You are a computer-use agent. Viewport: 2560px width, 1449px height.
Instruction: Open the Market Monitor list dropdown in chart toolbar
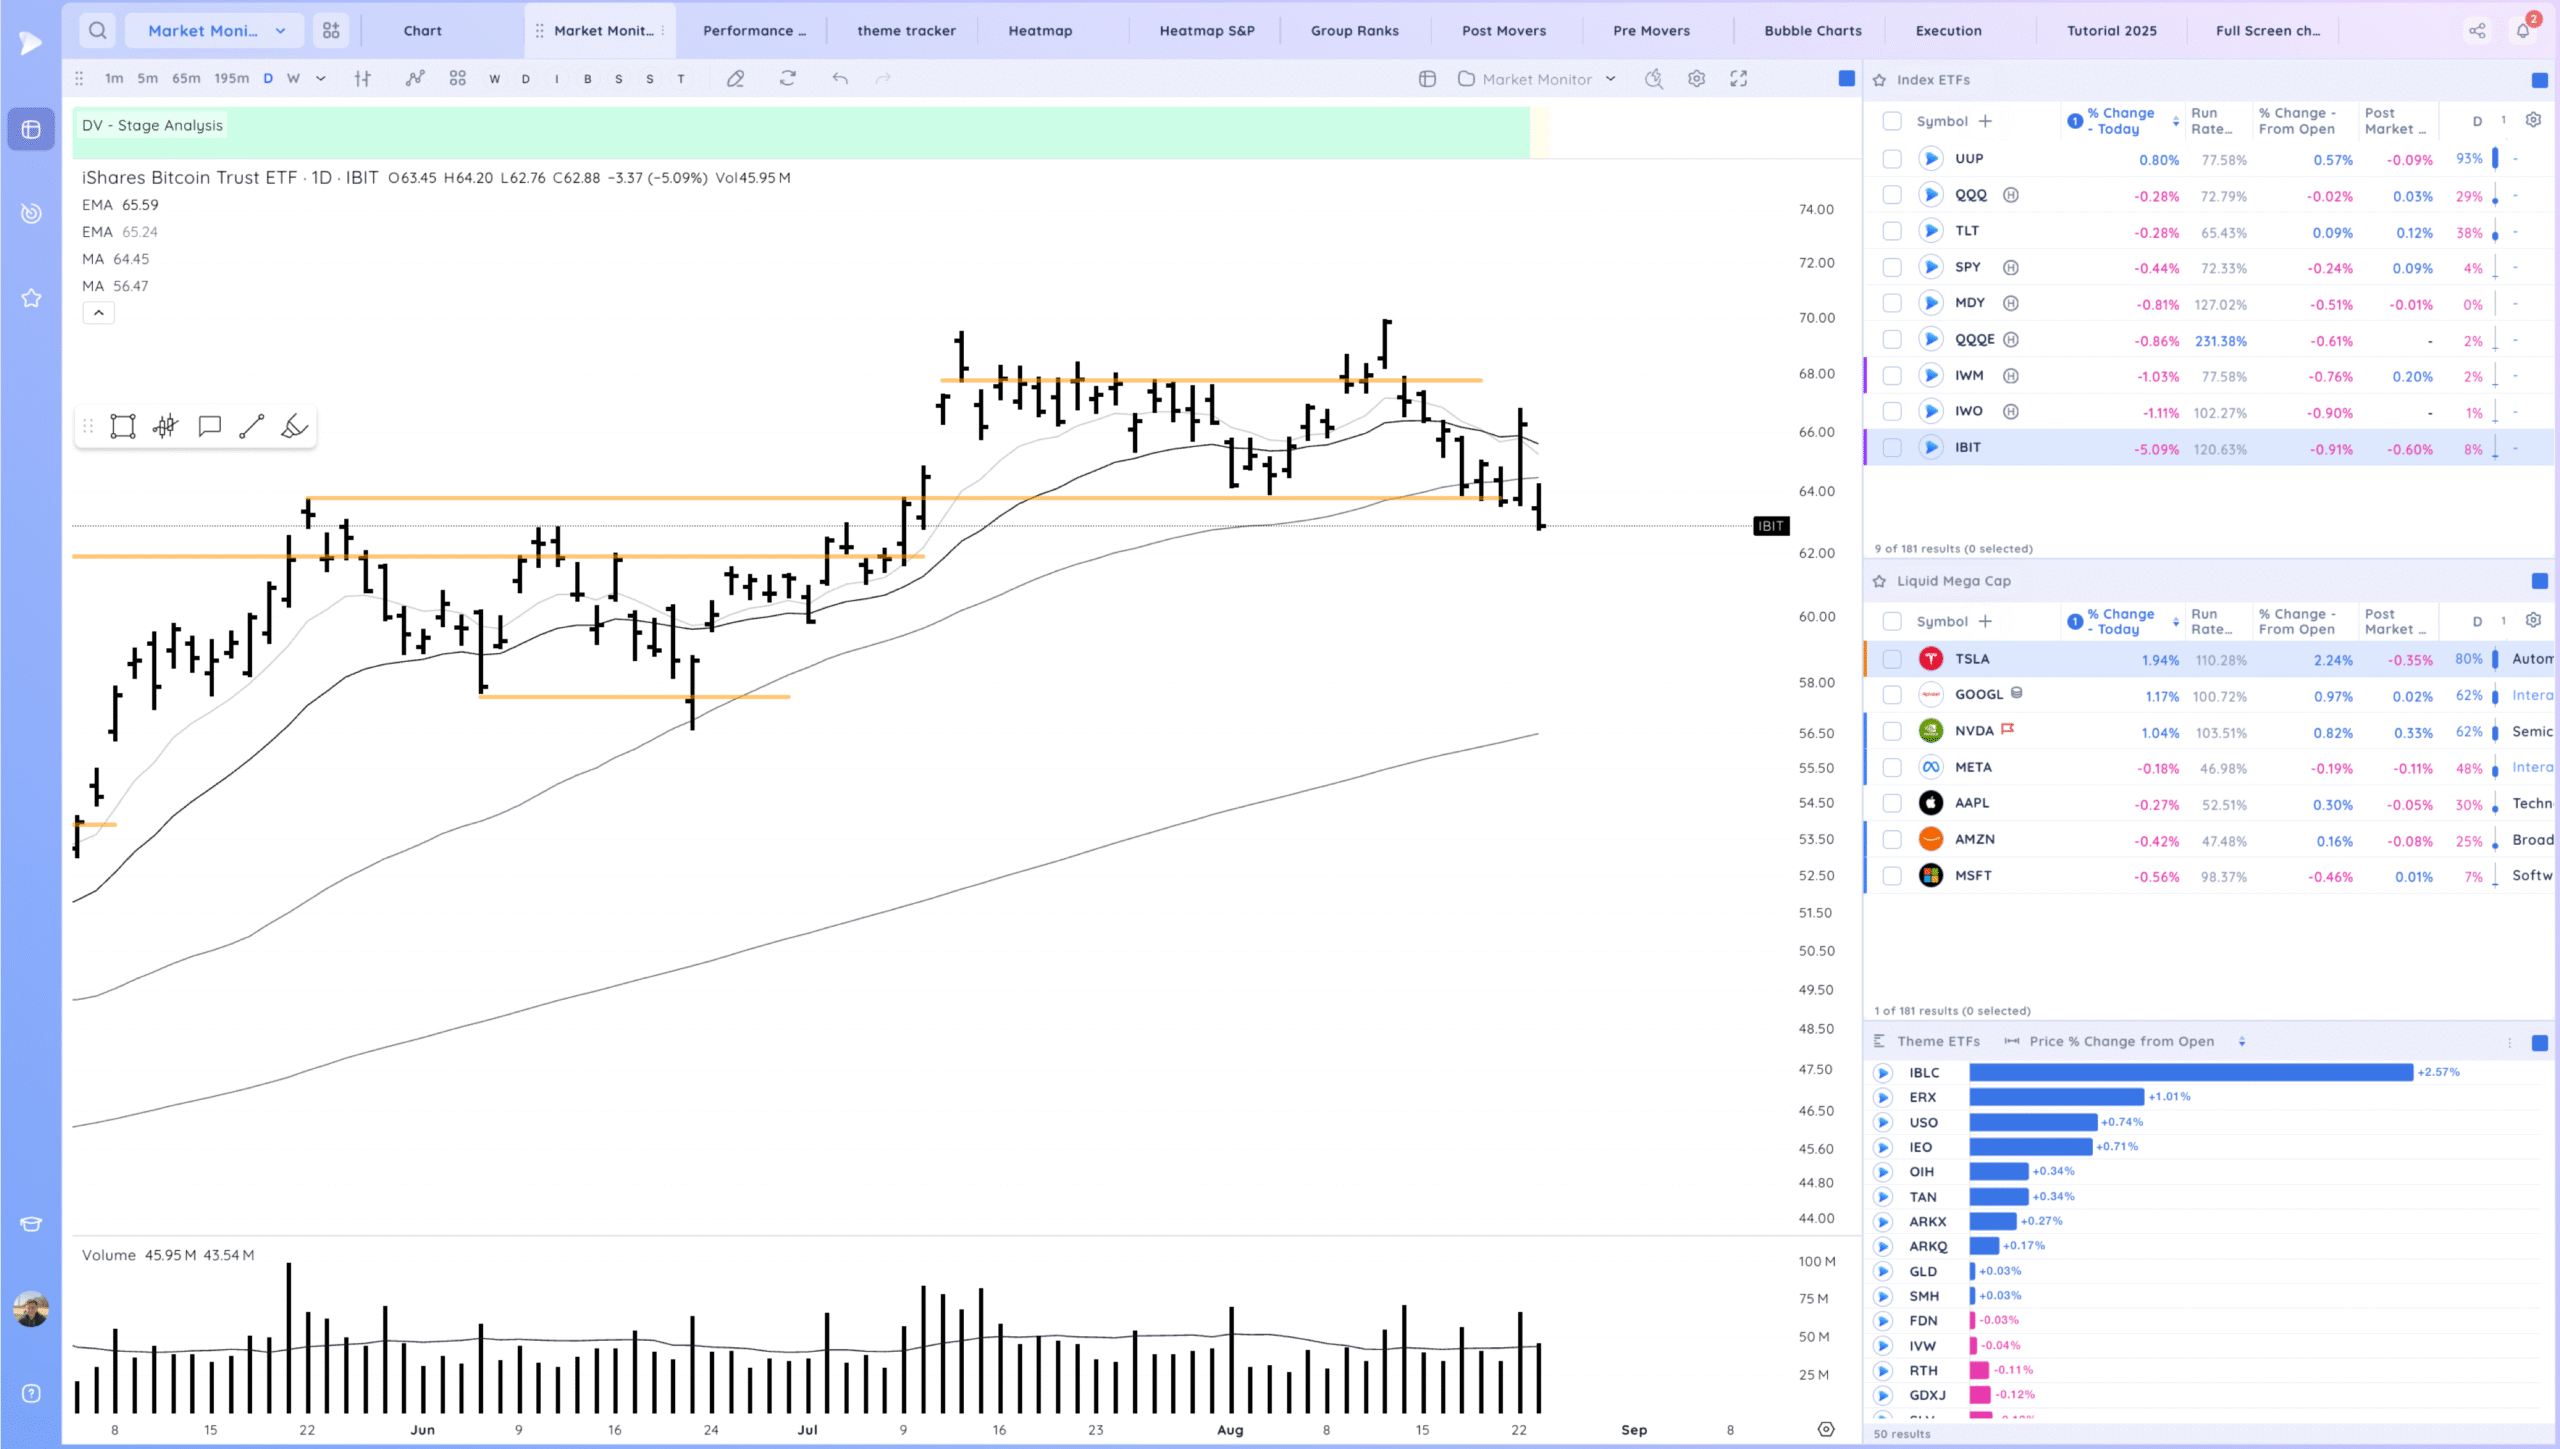point(1537,79)
